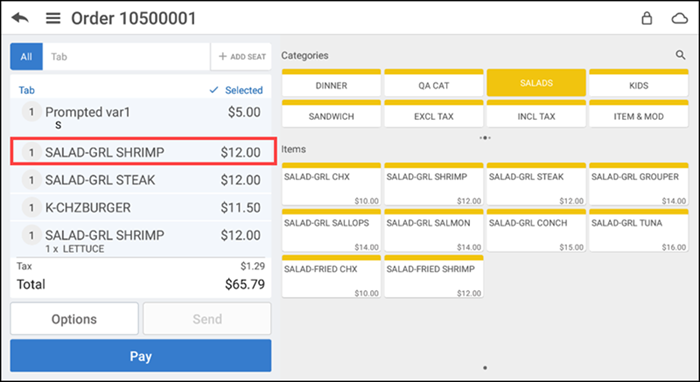Image resolution: width=700 pixels, height=382 pixels.
Task: Select the Prompted var1 order line
Action: tap(141, 117)
